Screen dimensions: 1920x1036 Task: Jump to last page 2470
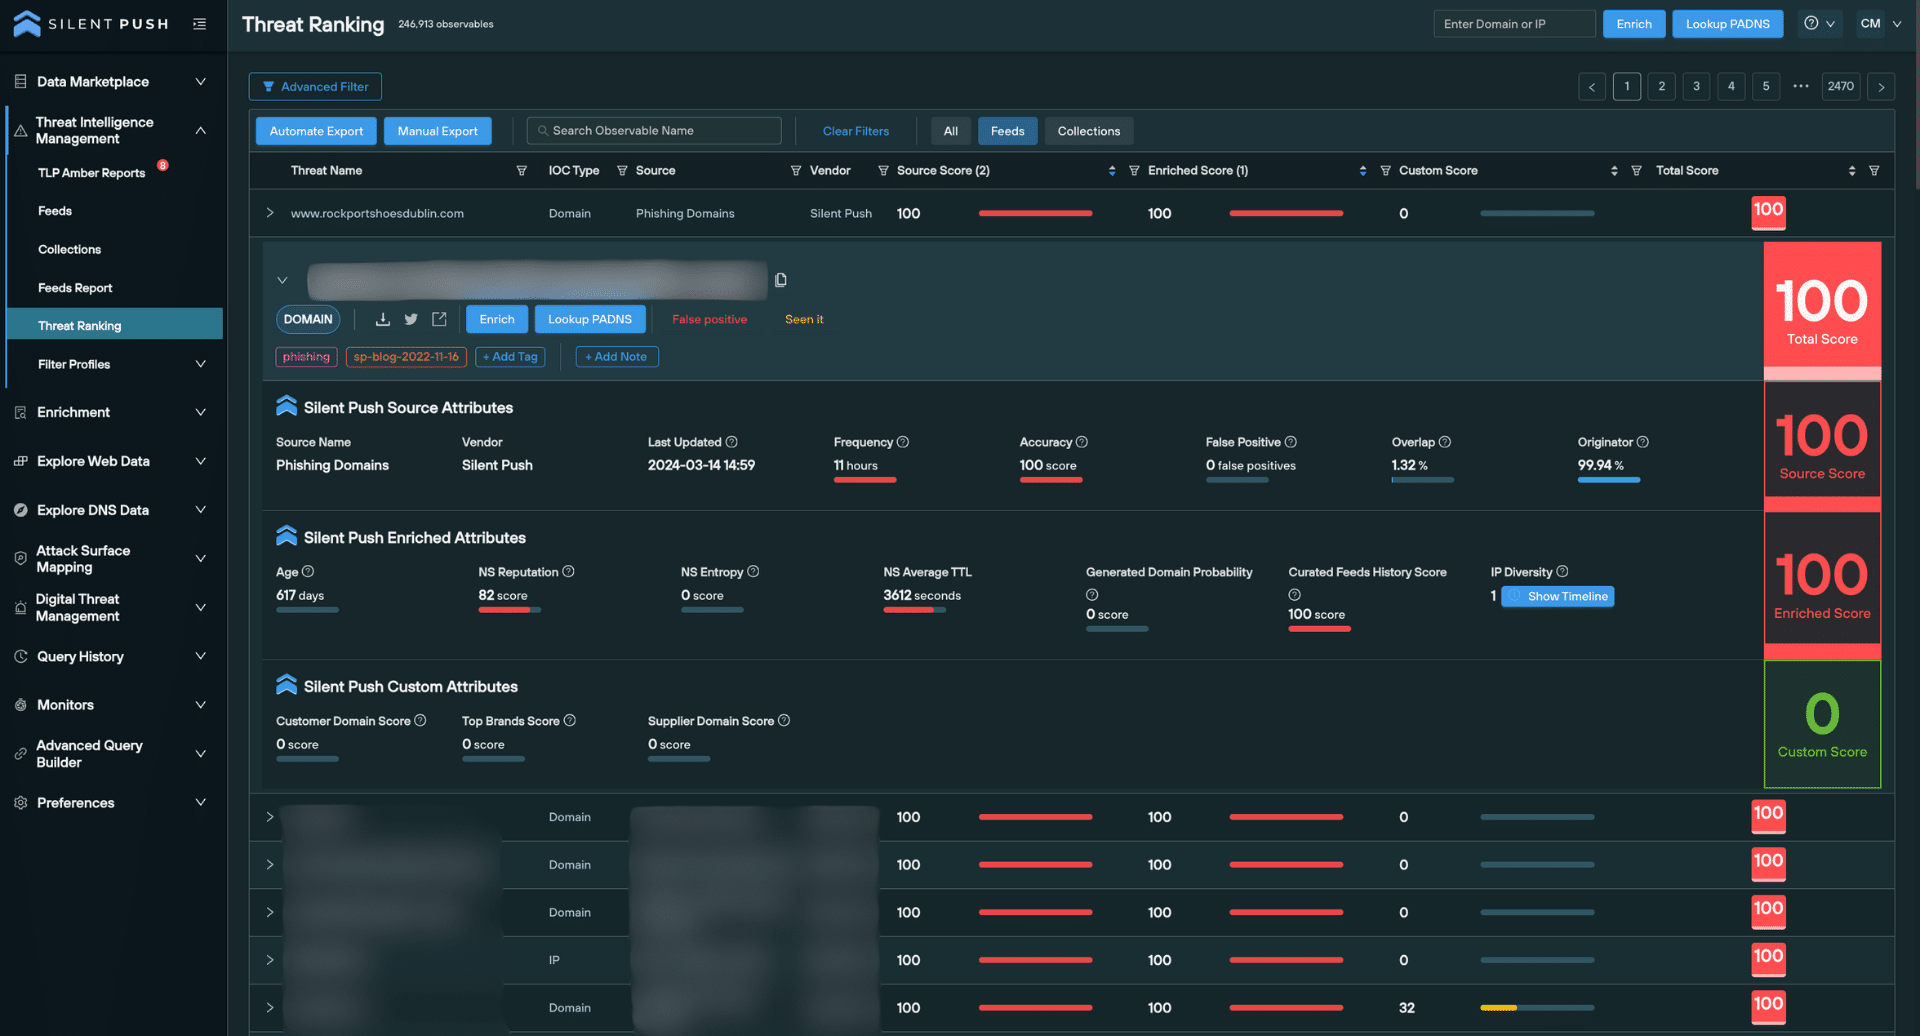(1841, 87)
